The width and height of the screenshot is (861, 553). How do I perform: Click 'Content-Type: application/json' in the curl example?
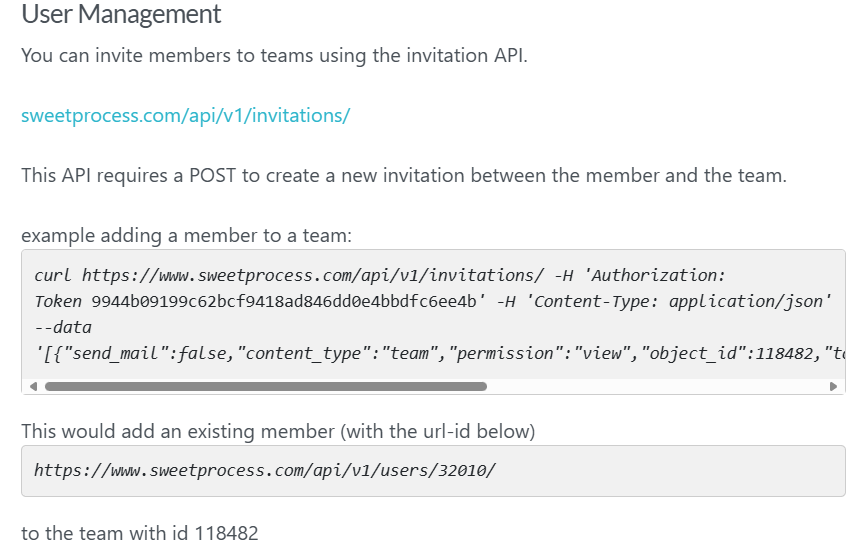(x=678, y=301)
